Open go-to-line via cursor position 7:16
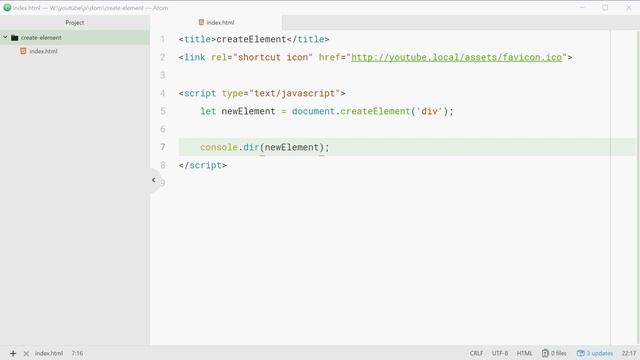 tap(78, 353)
